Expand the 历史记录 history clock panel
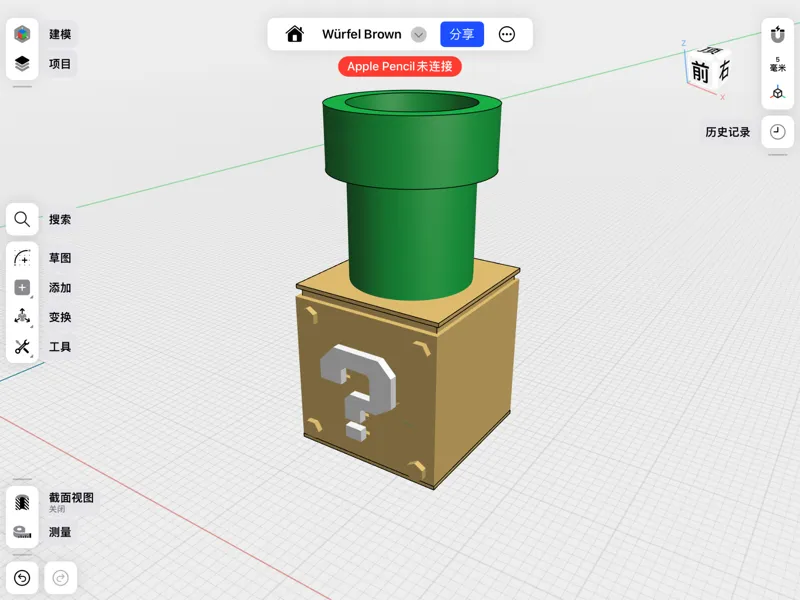The image size is (800, 600). (778, 132)
